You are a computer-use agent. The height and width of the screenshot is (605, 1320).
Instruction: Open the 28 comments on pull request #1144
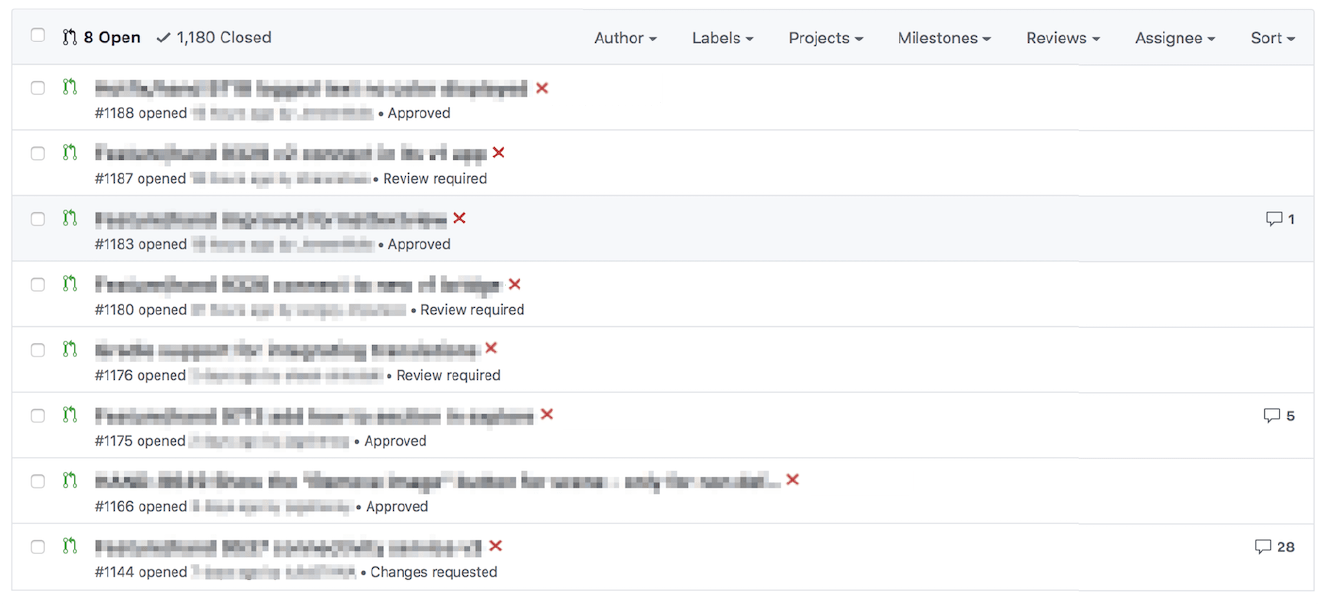point(1275,547)
